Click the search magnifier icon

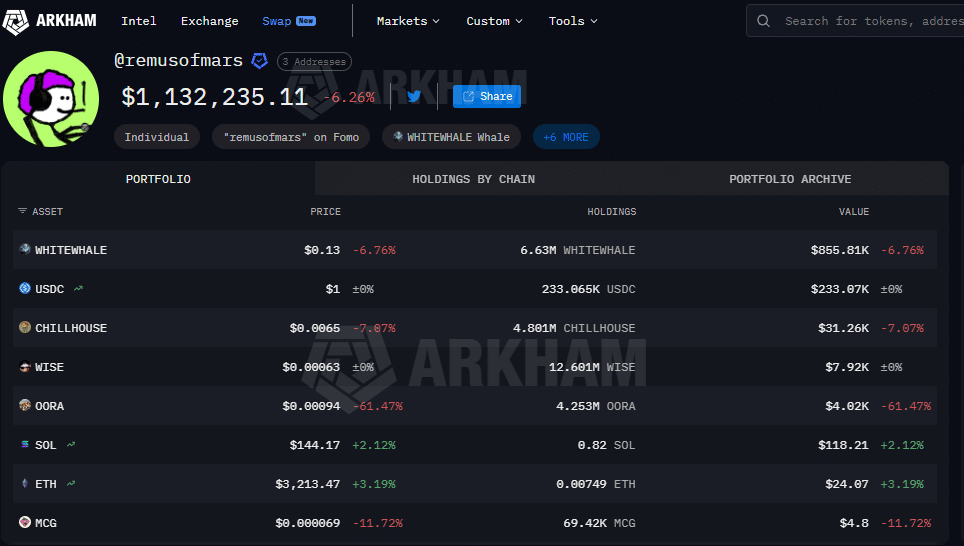(764, 21)
